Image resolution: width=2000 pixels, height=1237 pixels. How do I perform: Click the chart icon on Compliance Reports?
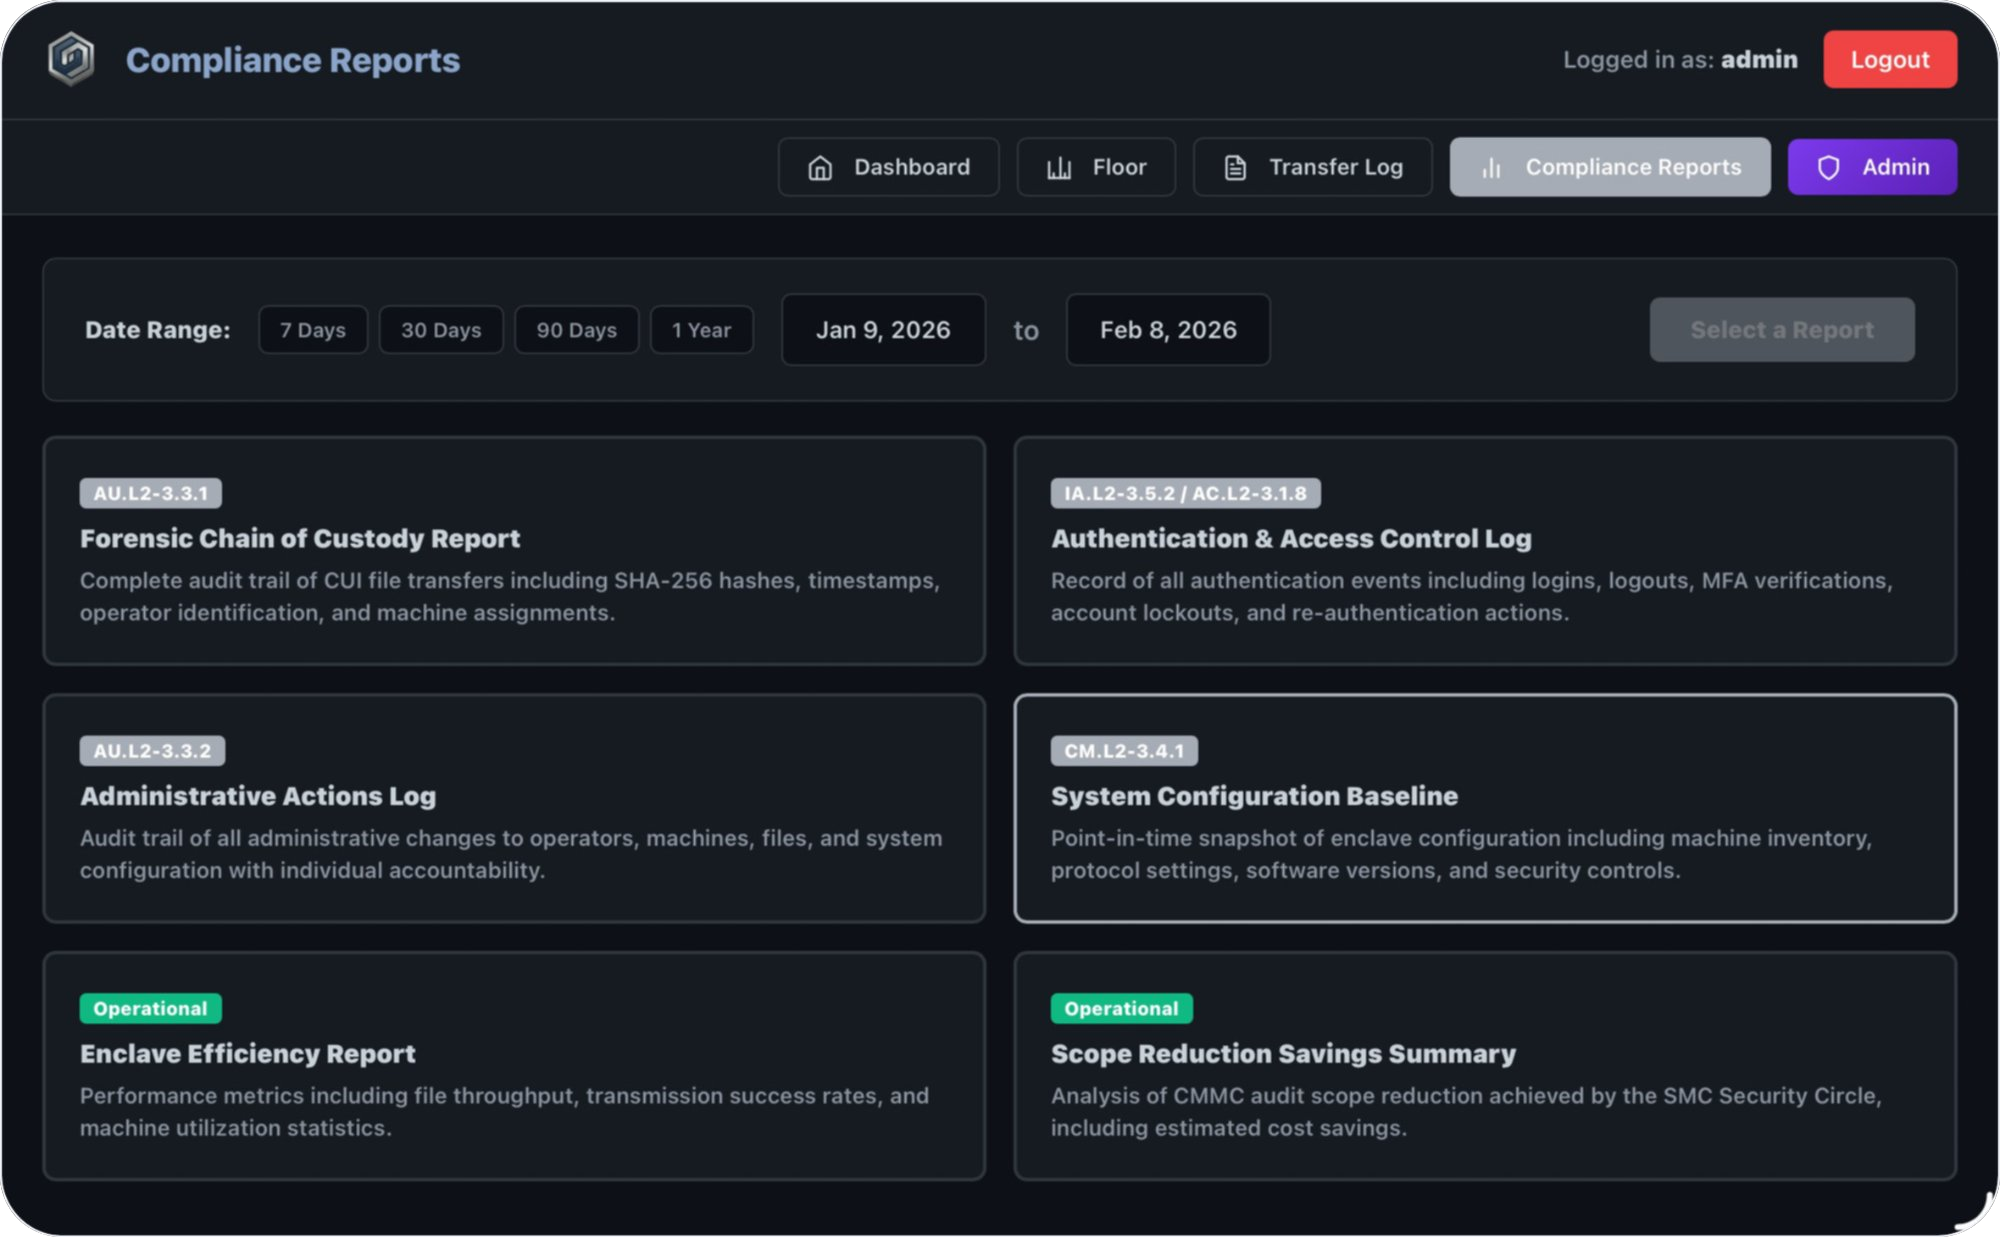click(1491, 168)
